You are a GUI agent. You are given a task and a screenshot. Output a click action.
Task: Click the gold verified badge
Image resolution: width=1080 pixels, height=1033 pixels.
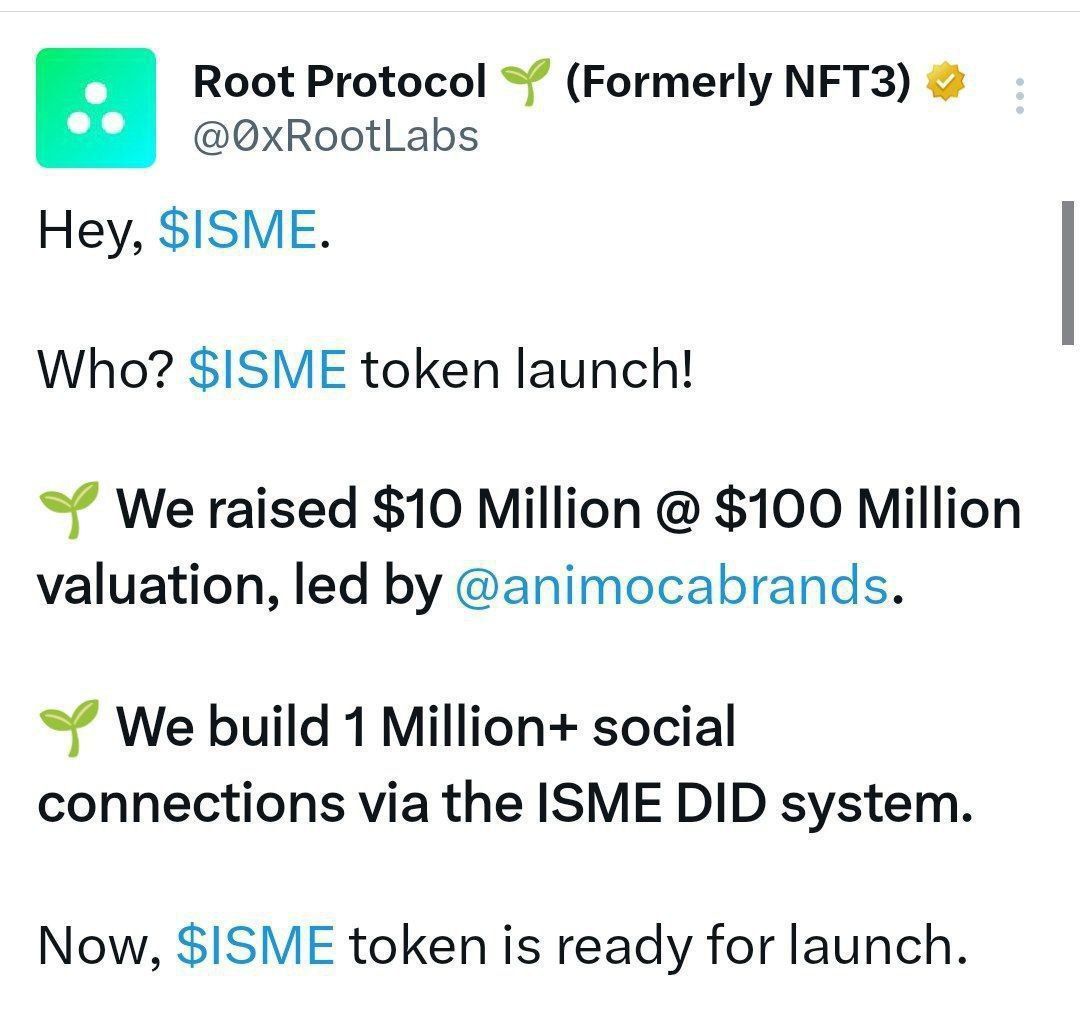945,82
